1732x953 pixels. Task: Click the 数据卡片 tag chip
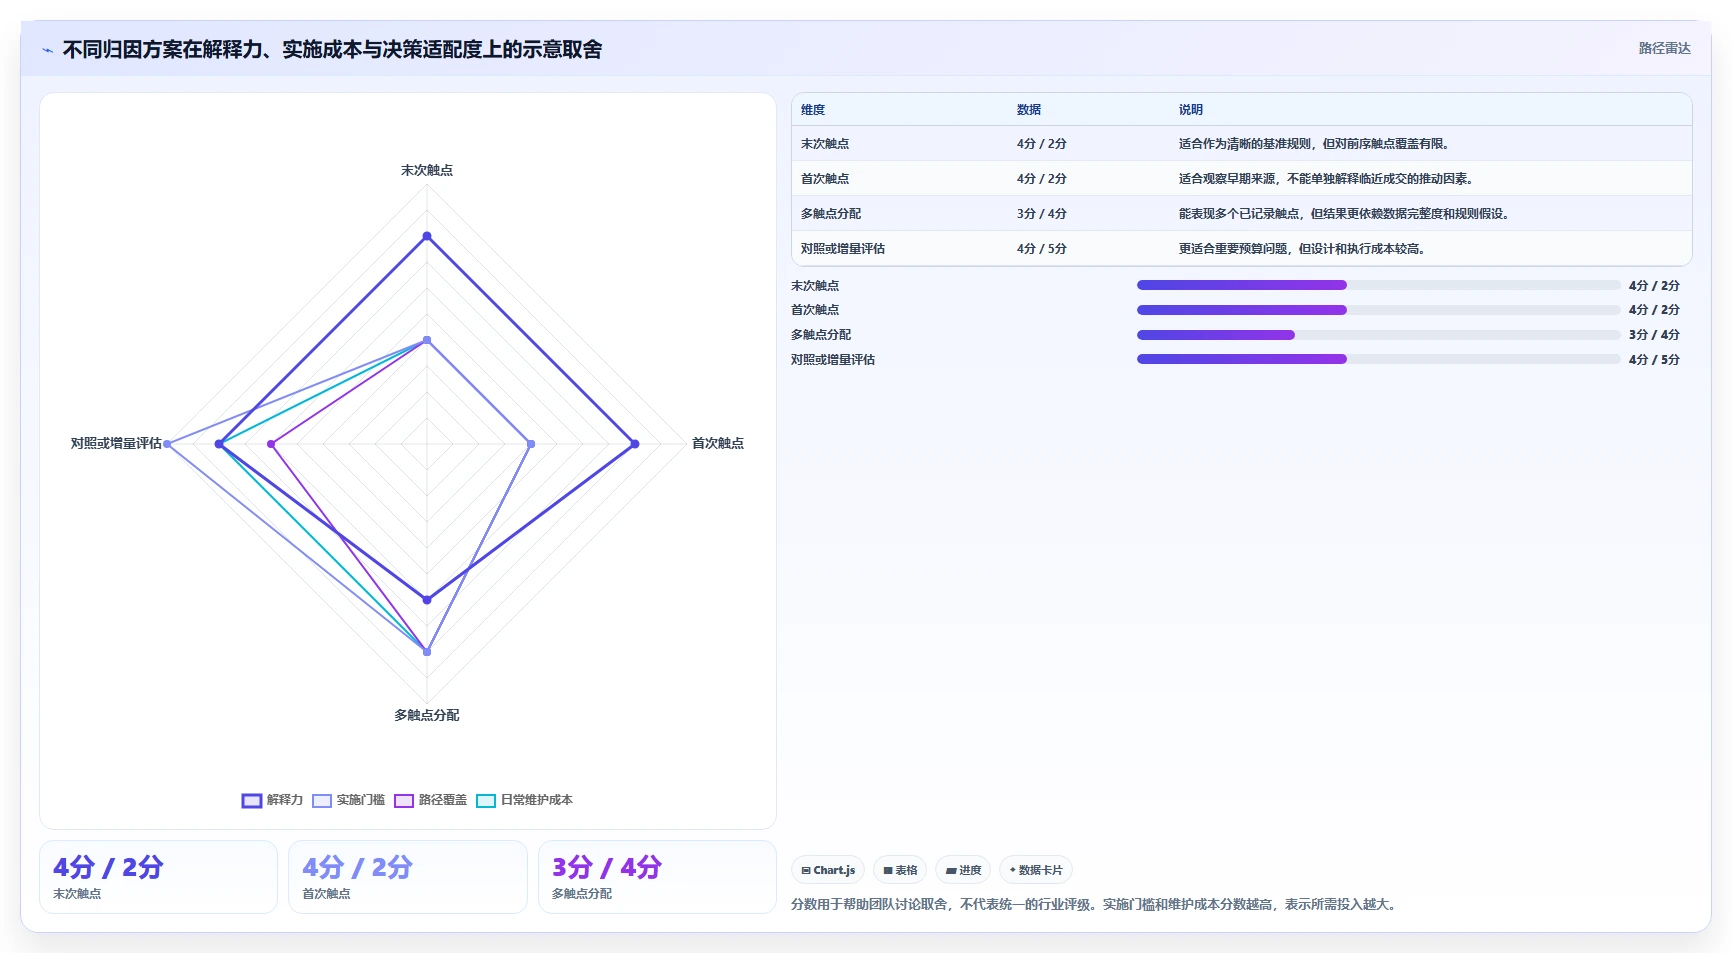click(1036, 870)
